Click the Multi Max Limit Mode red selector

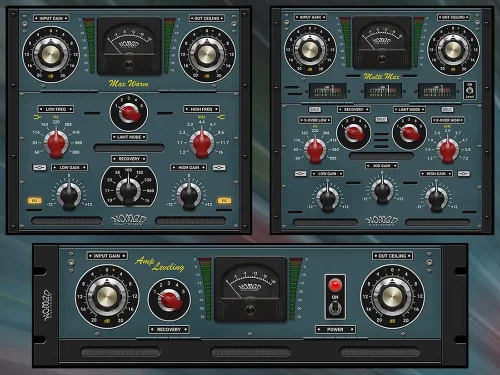409,132
